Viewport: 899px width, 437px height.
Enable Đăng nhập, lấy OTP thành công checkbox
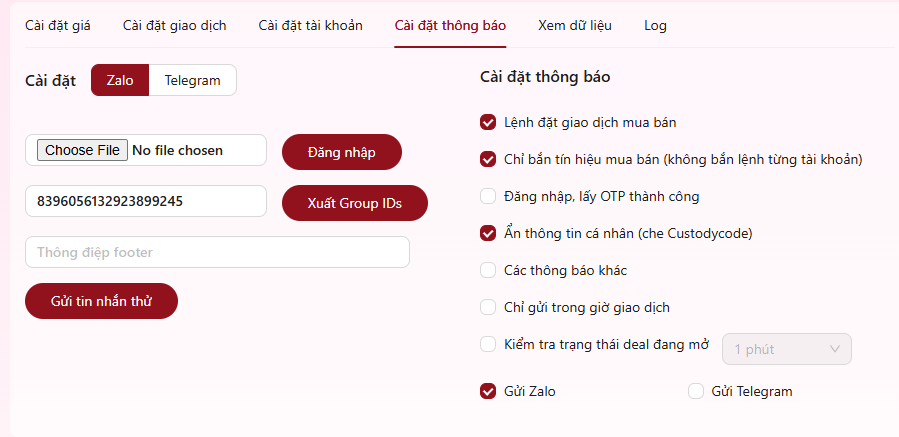pos(488,197)
